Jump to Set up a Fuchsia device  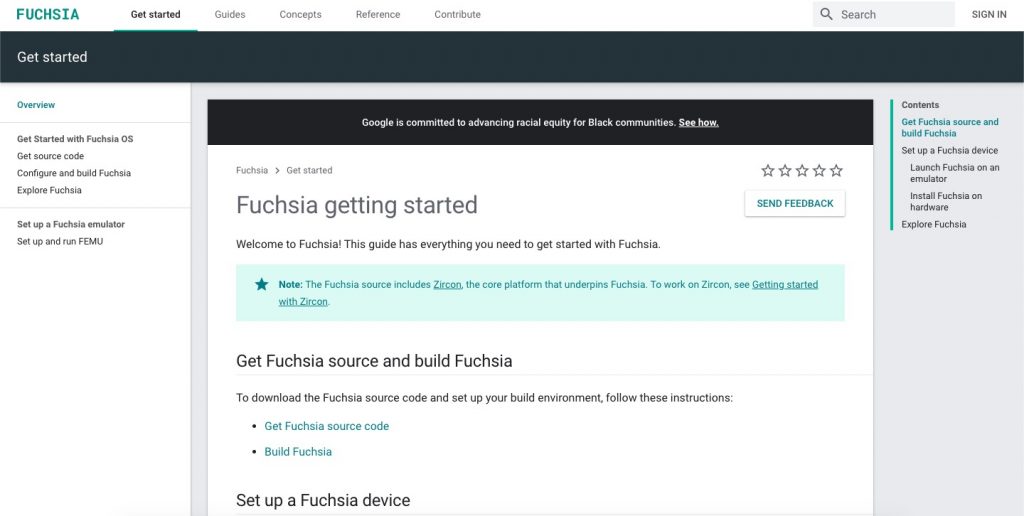(950, 150)
